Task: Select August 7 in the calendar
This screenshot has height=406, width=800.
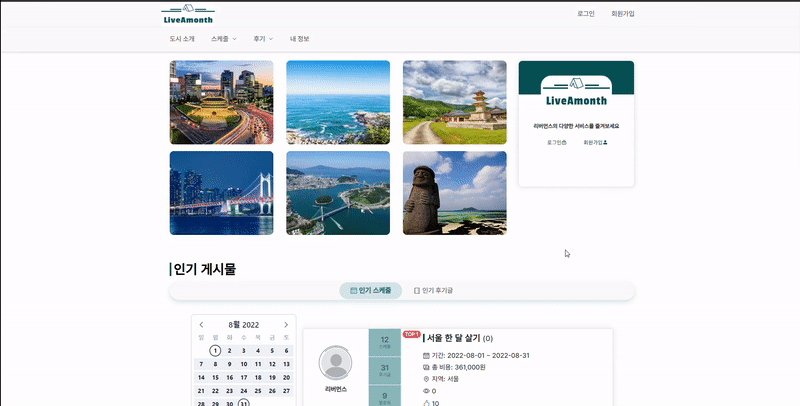Action: (x=201, y=364)
